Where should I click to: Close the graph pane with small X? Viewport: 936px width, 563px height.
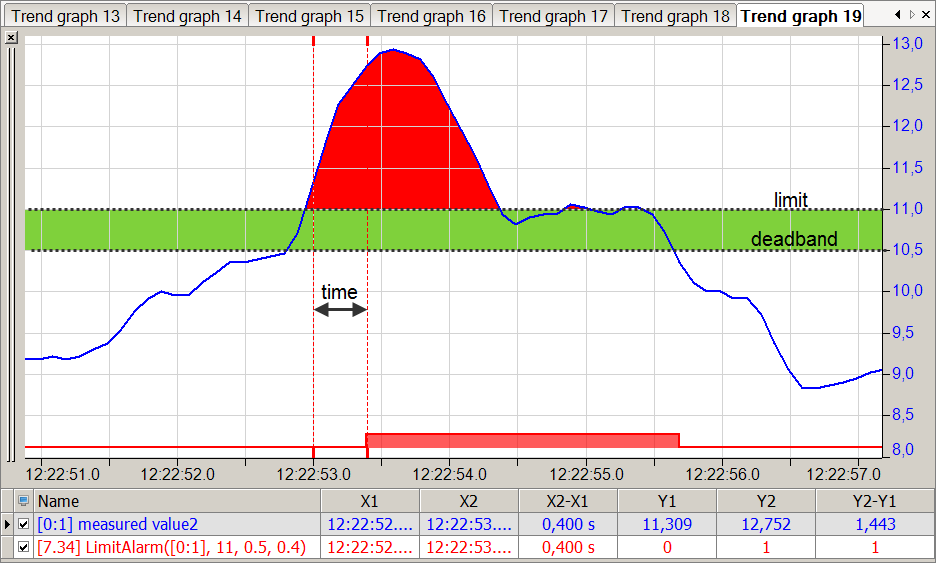[x=11, y=38]
